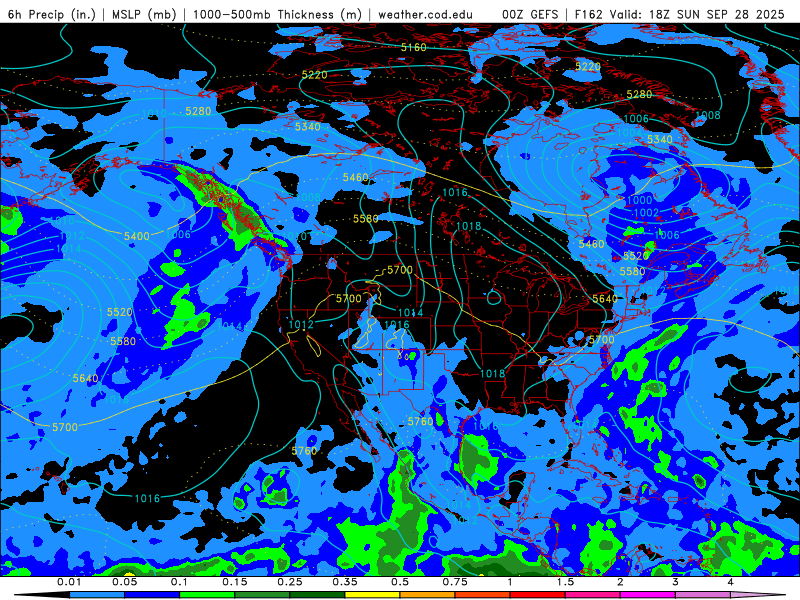800x600 pixels.
Task: Click the '0.05' legend value
Action: 124,582
